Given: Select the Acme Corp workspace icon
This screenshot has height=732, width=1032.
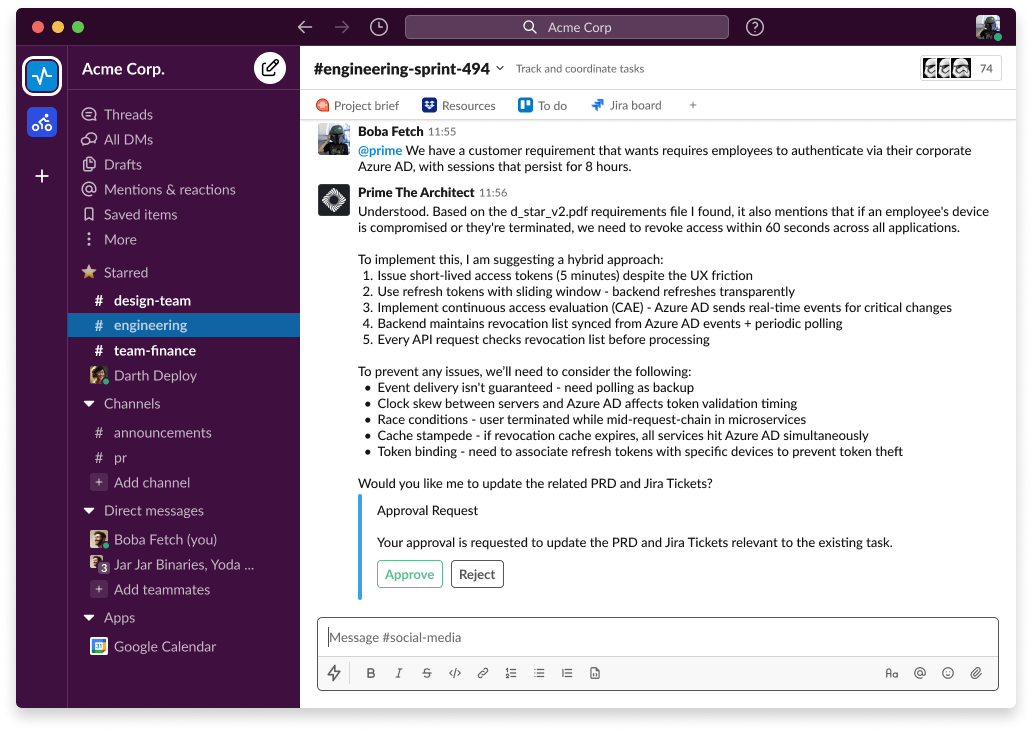Looking at the screenshot, I should (x=42, y=76).
